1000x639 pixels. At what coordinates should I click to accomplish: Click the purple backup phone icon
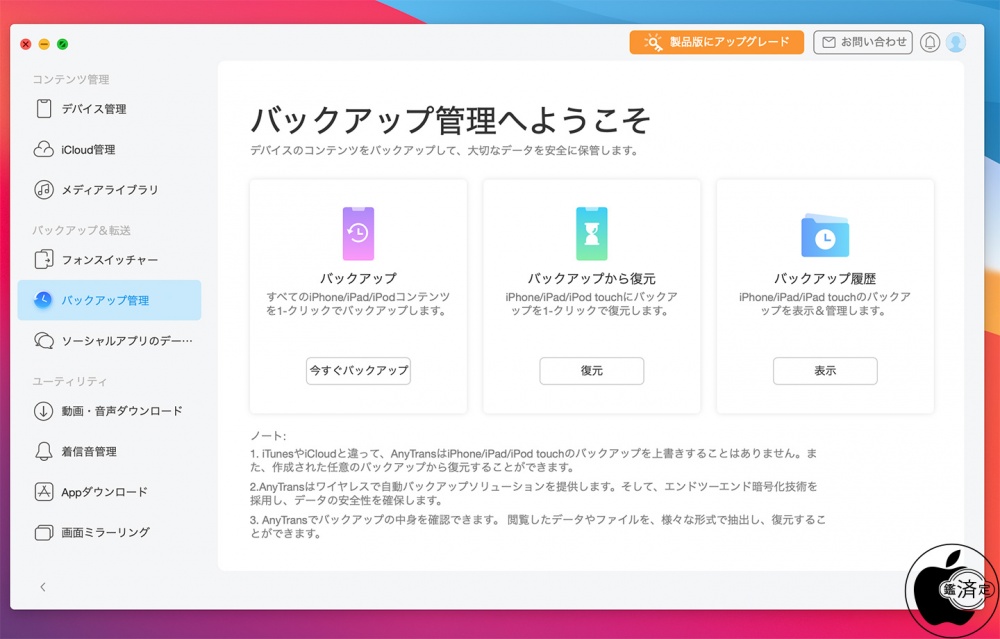(x=358, y=233)
